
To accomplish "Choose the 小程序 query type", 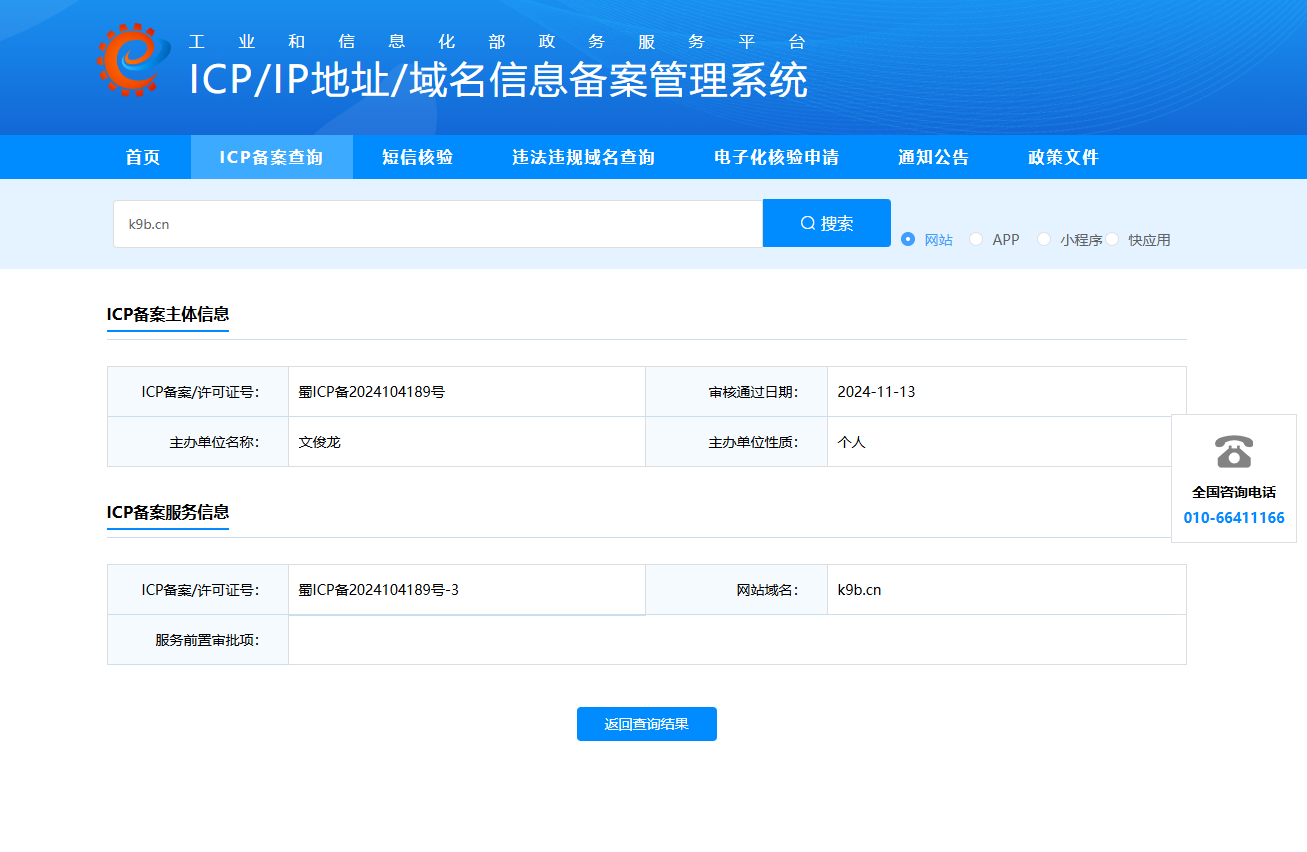I will 1044,239.
